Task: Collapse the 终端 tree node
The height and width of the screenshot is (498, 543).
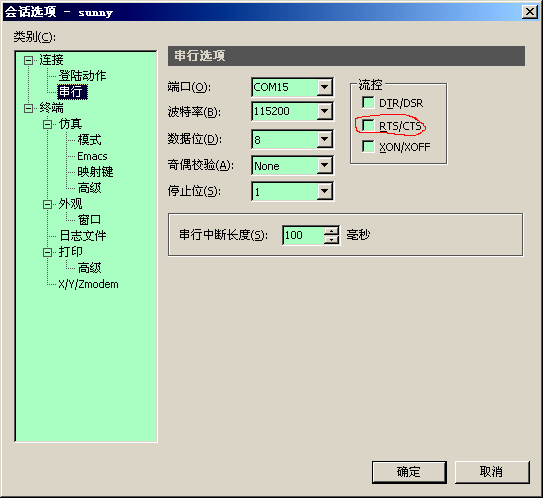Action: [x=28, y=108]
